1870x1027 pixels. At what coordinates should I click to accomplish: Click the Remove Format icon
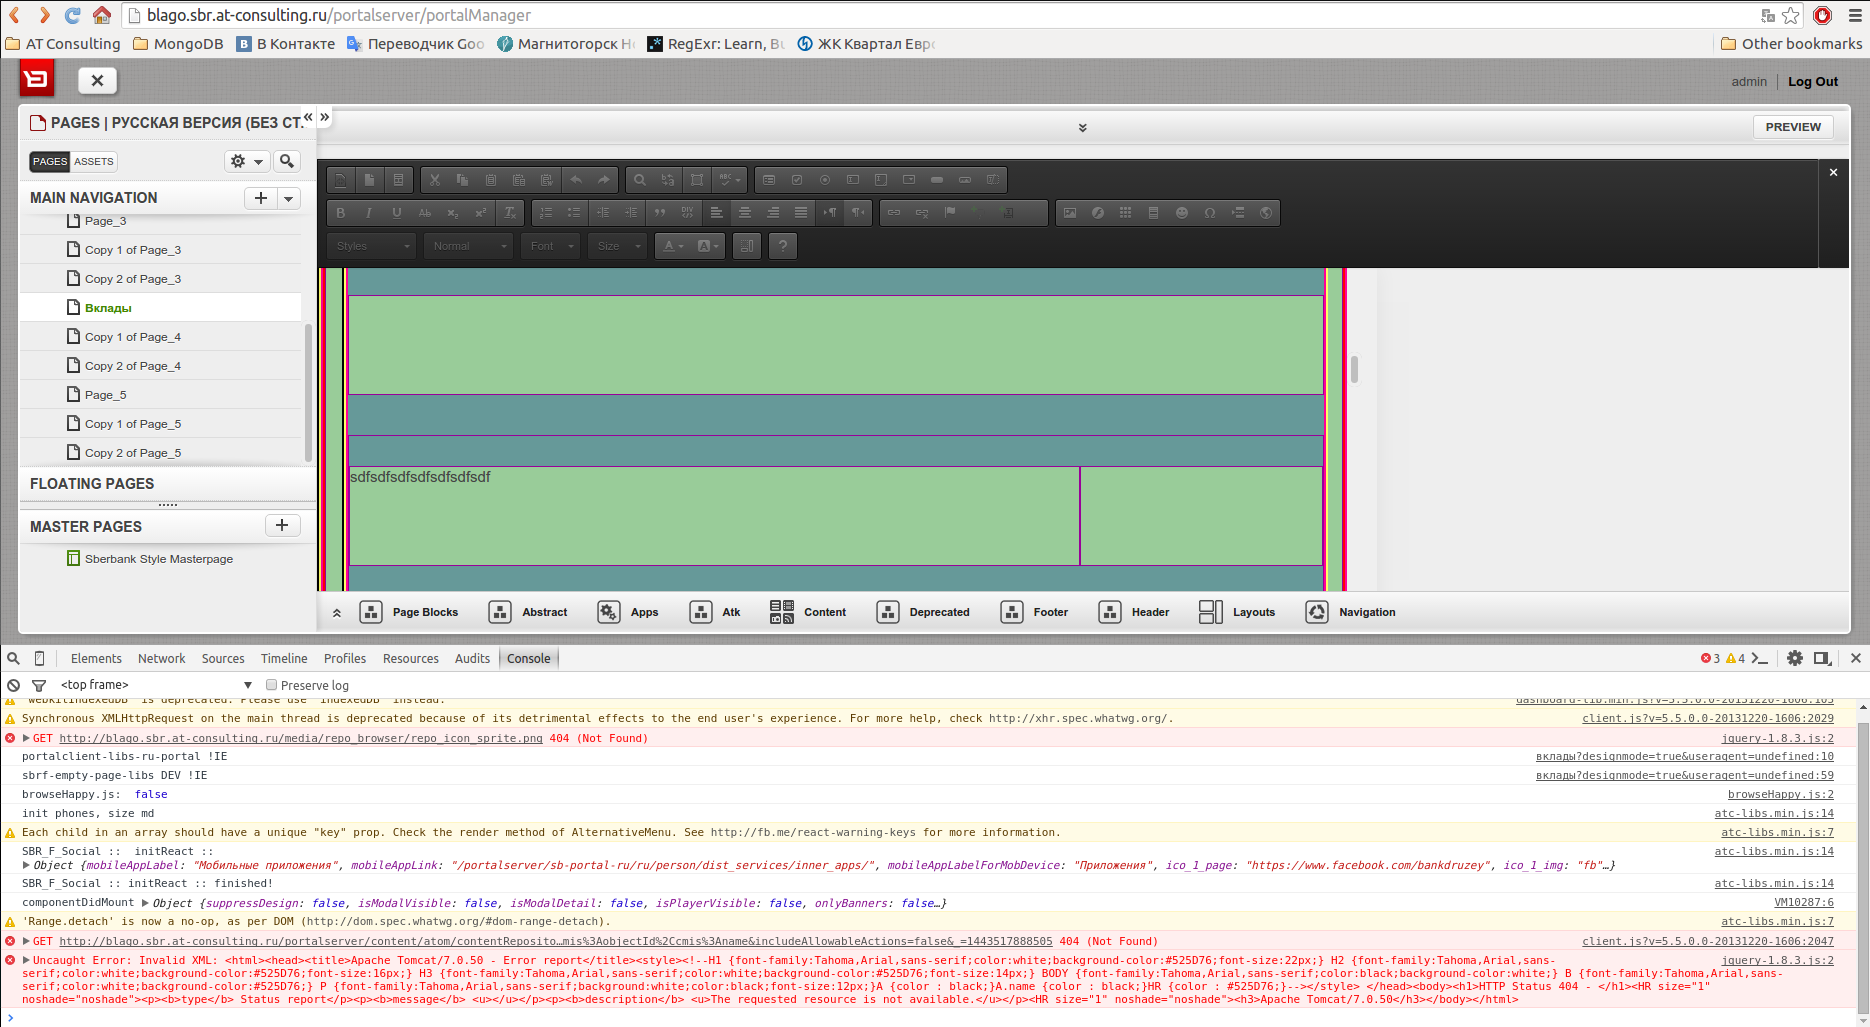(x=510, y=213)
